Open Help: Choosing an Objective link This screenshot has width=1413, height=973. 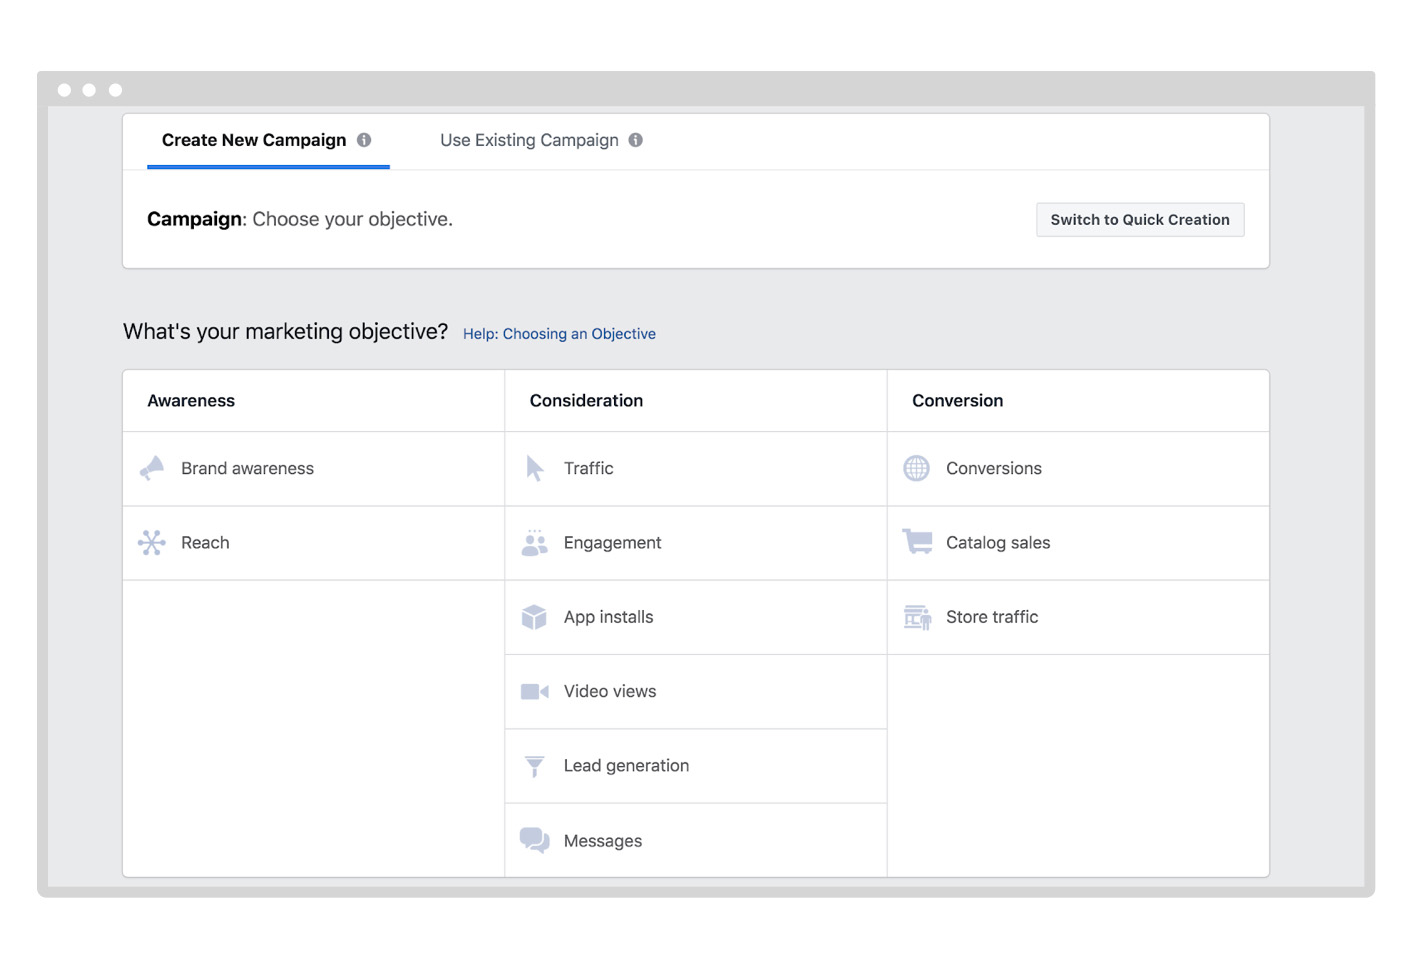pos(559,334)
